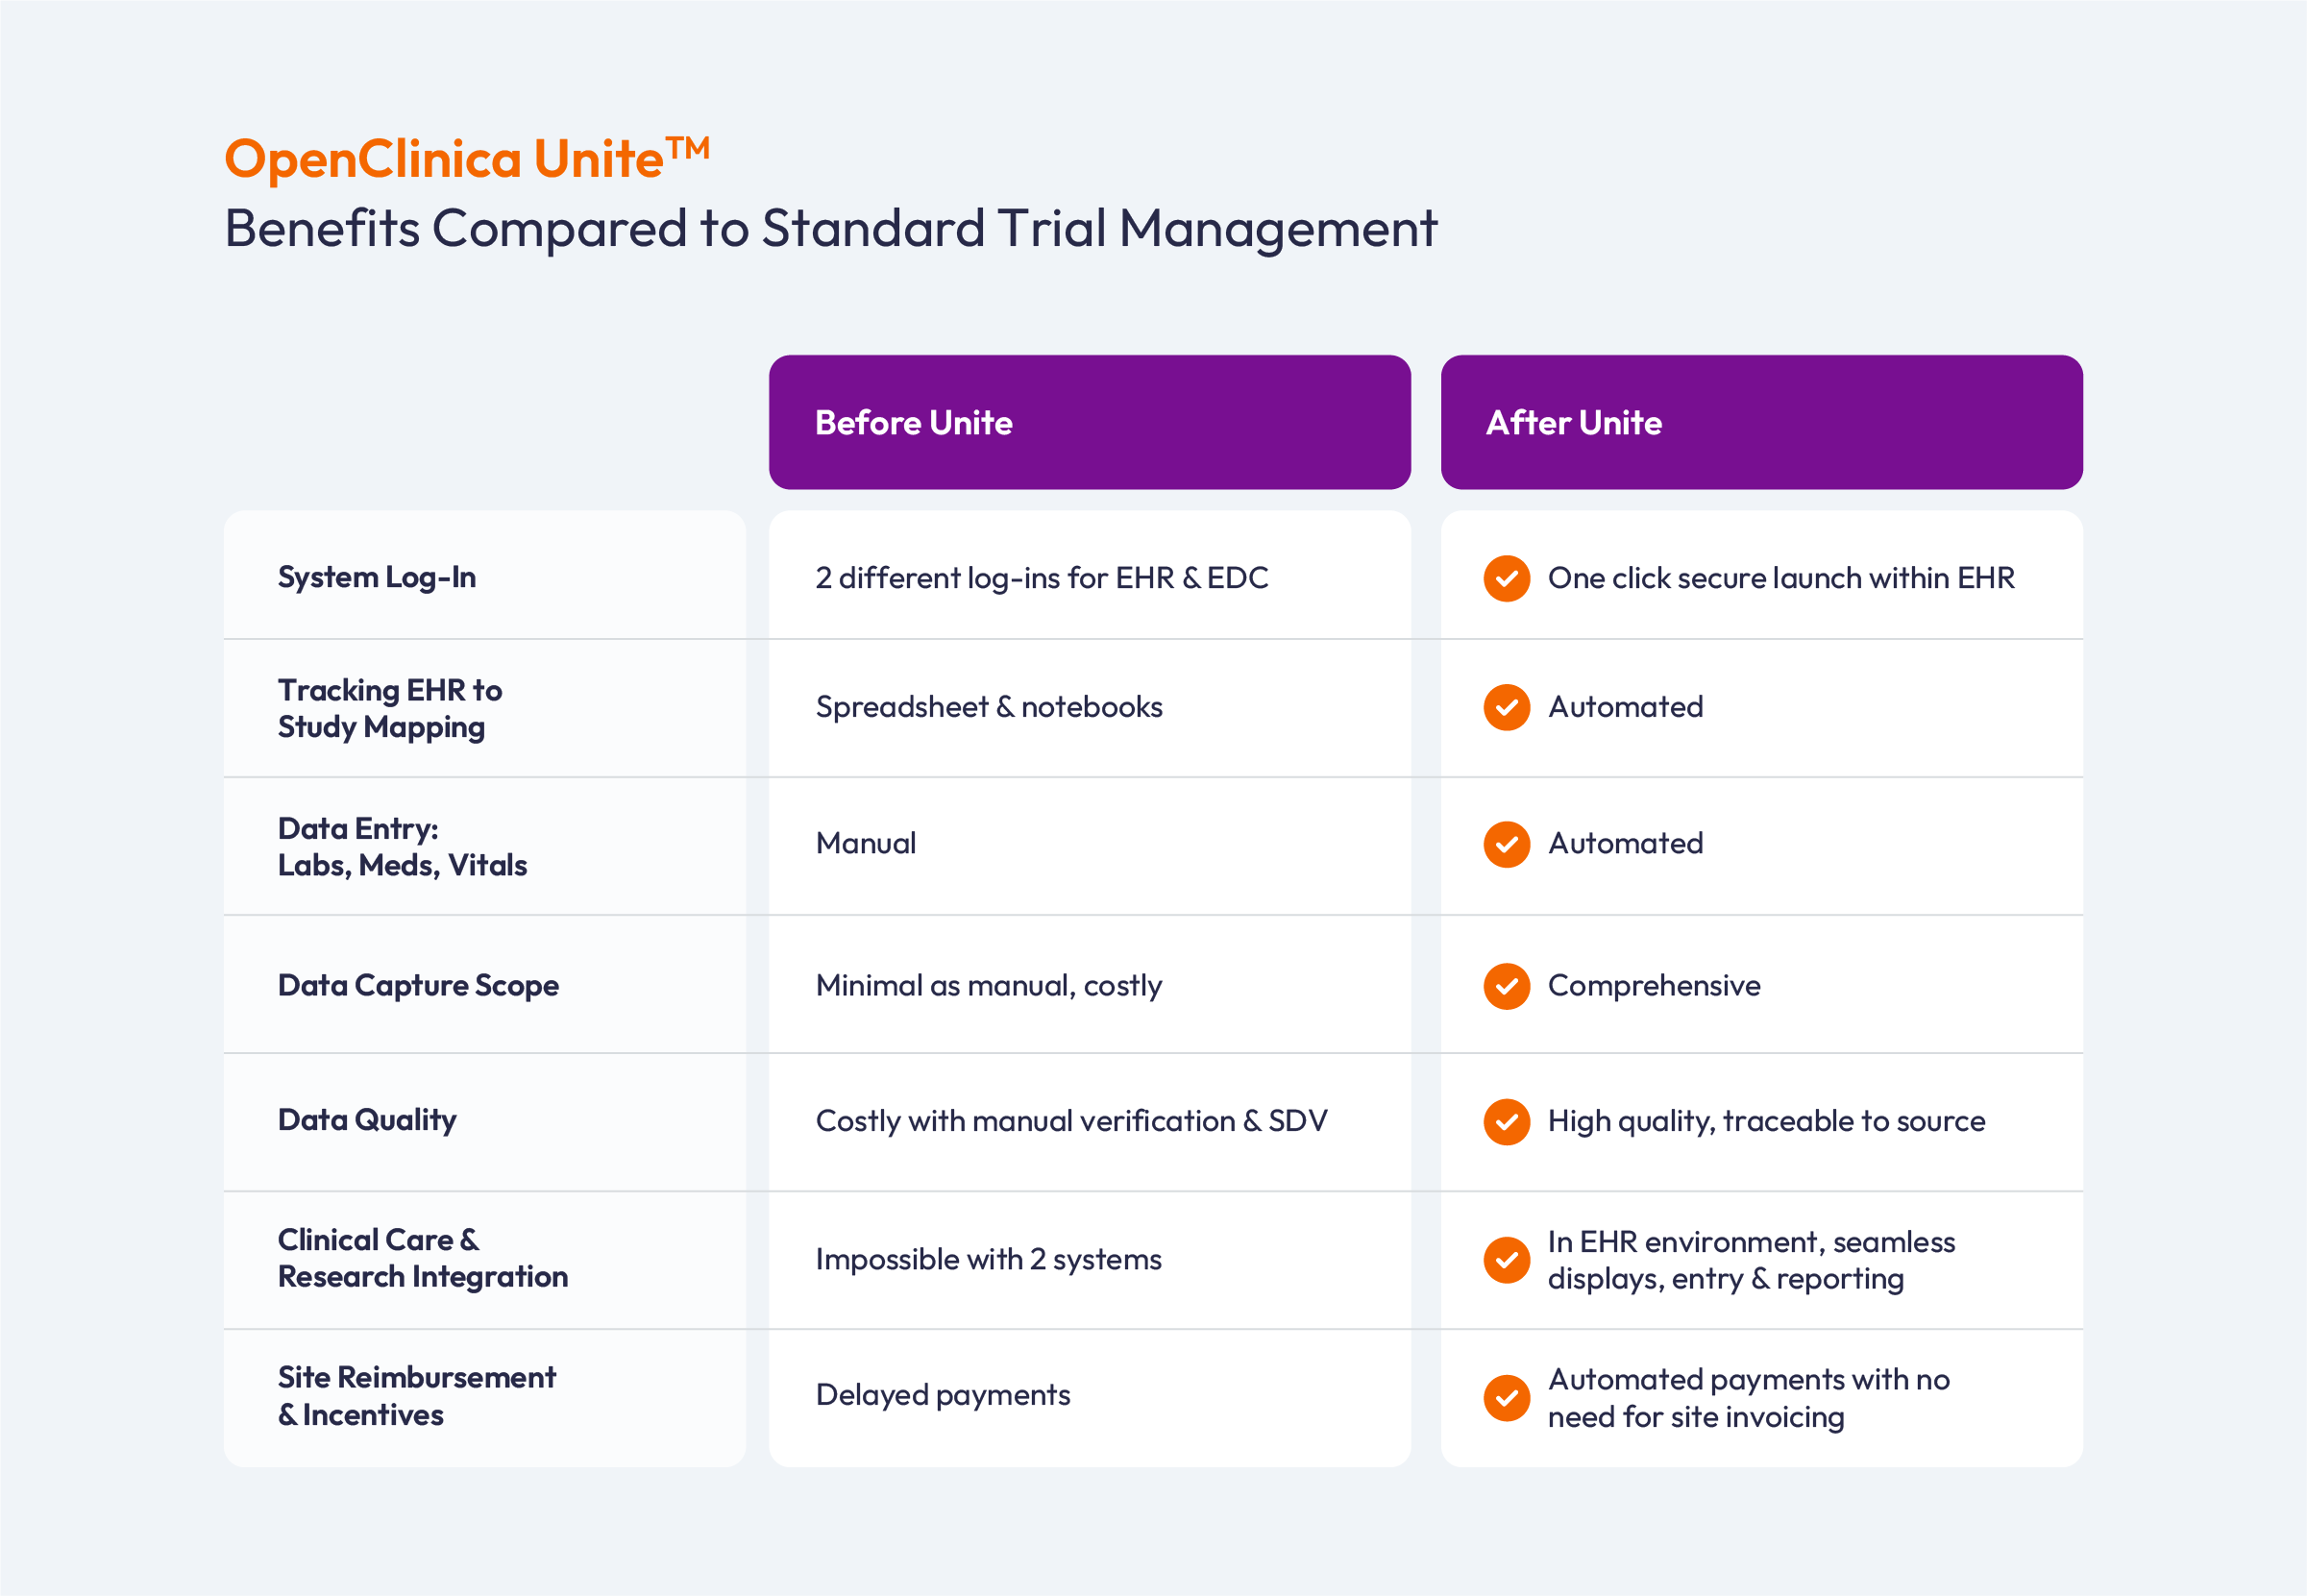
Task: Click the Clinical Care checkmark icon
Action: tap(1511, 1249)
